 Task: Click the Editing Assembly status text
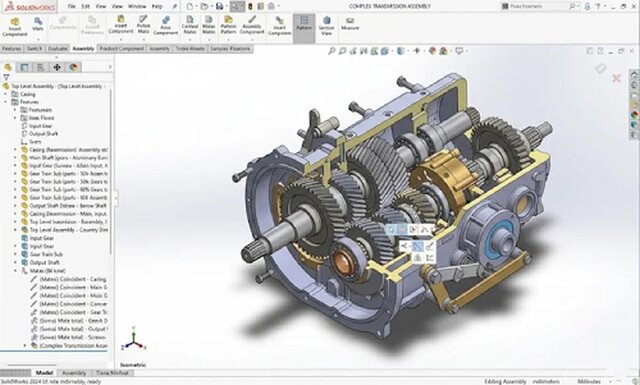click(x=505, y=381)
